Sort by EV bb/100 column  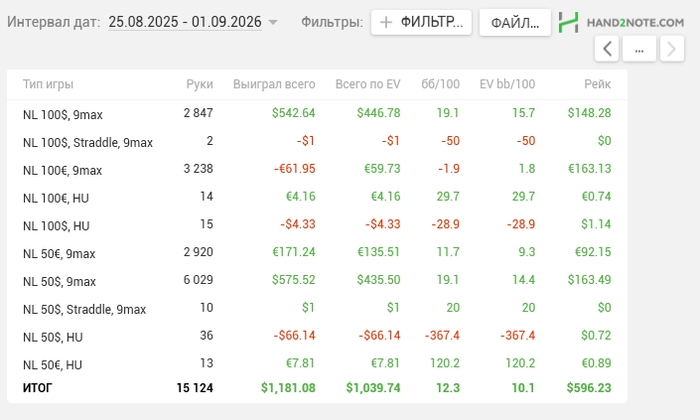(507, 85)
